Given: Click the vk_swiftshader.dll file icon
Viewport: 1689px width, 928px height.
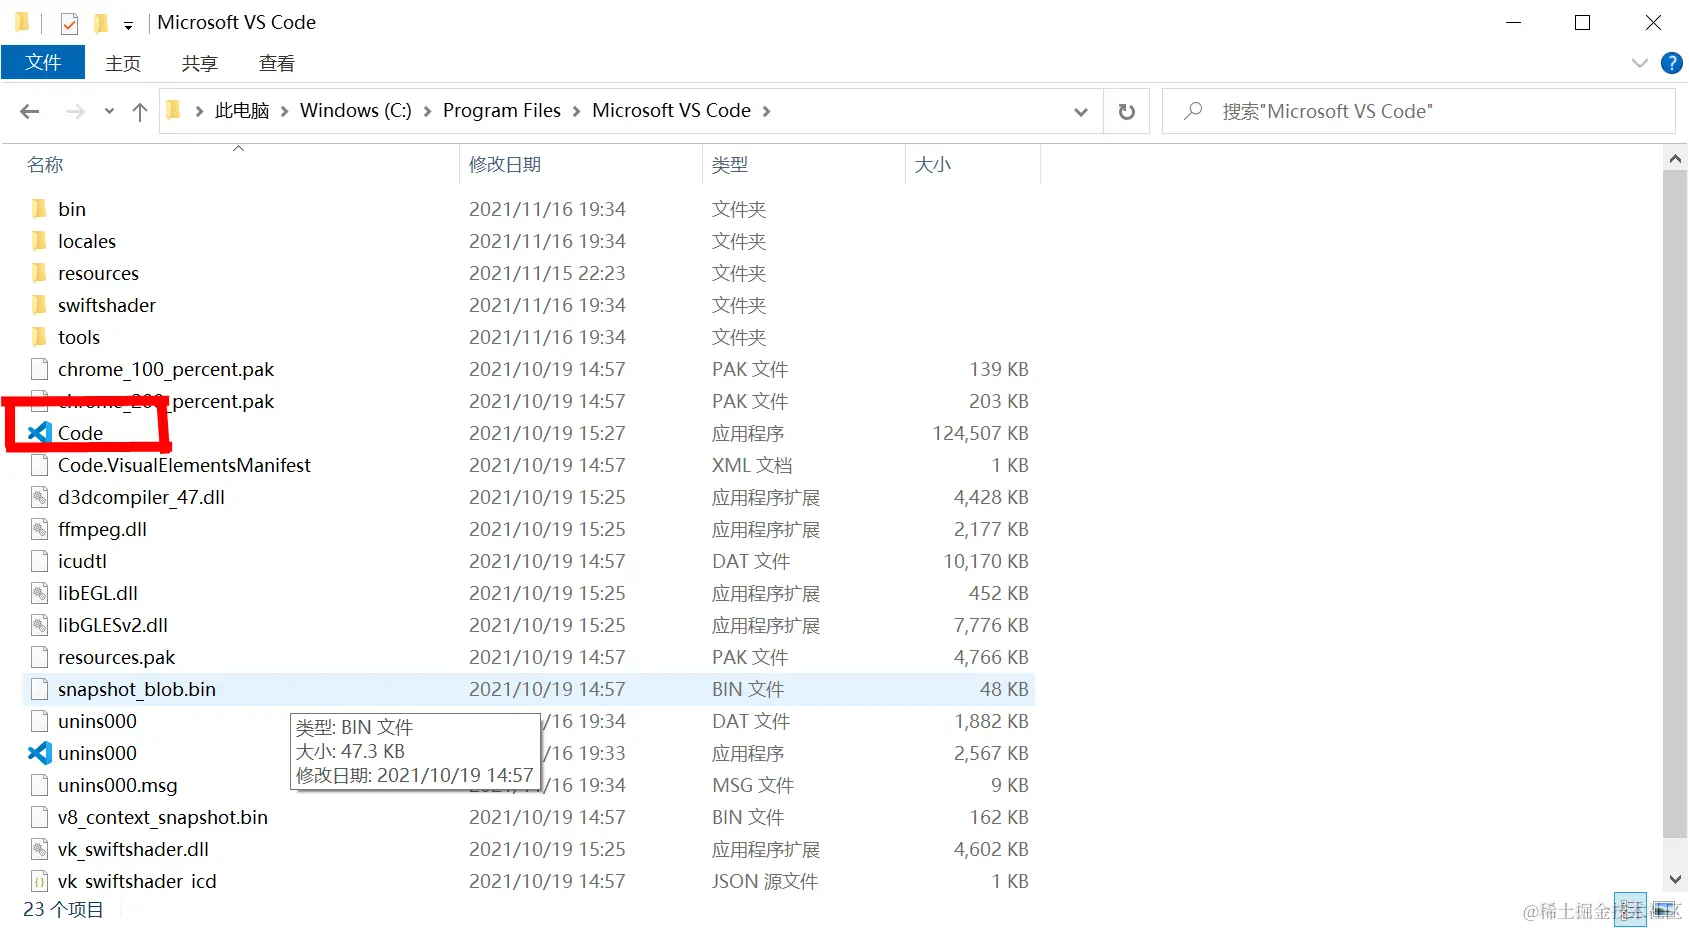Looking at the screenshot, I should click(39, 849).
